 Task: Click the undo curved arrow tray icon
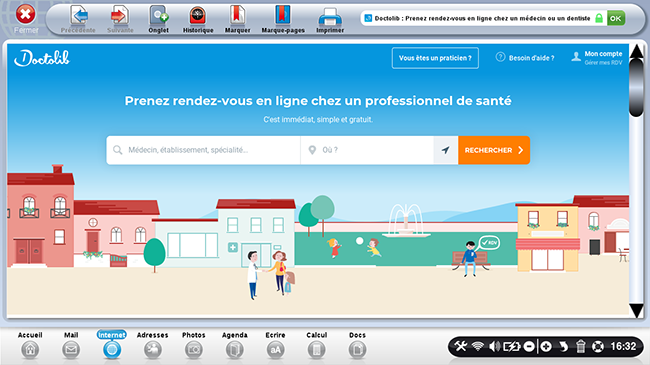[563, 346]
